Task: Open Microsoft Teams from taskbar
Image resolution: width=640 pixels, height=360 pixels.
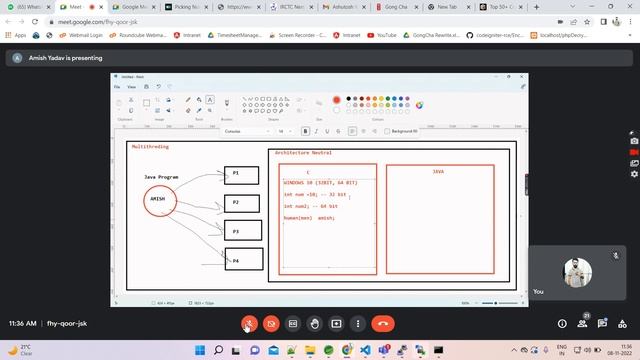Action: 384,350
